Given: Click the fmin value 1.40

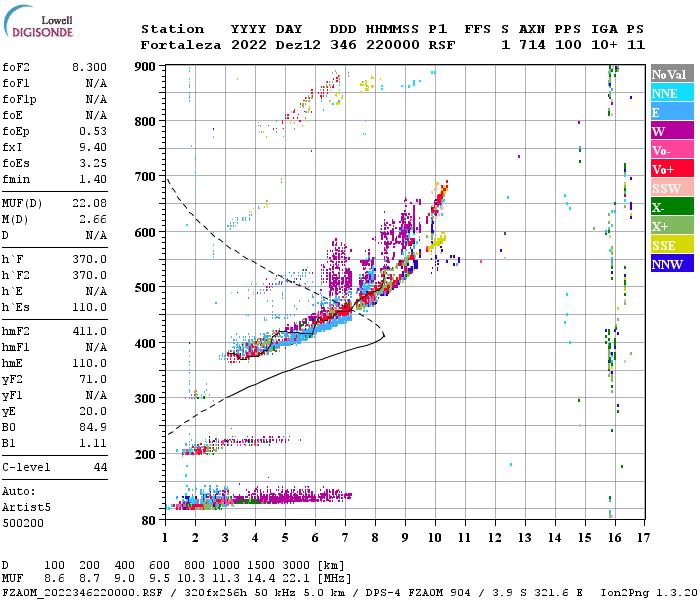Looking at the screenshot, I should [x=93, y=179].
